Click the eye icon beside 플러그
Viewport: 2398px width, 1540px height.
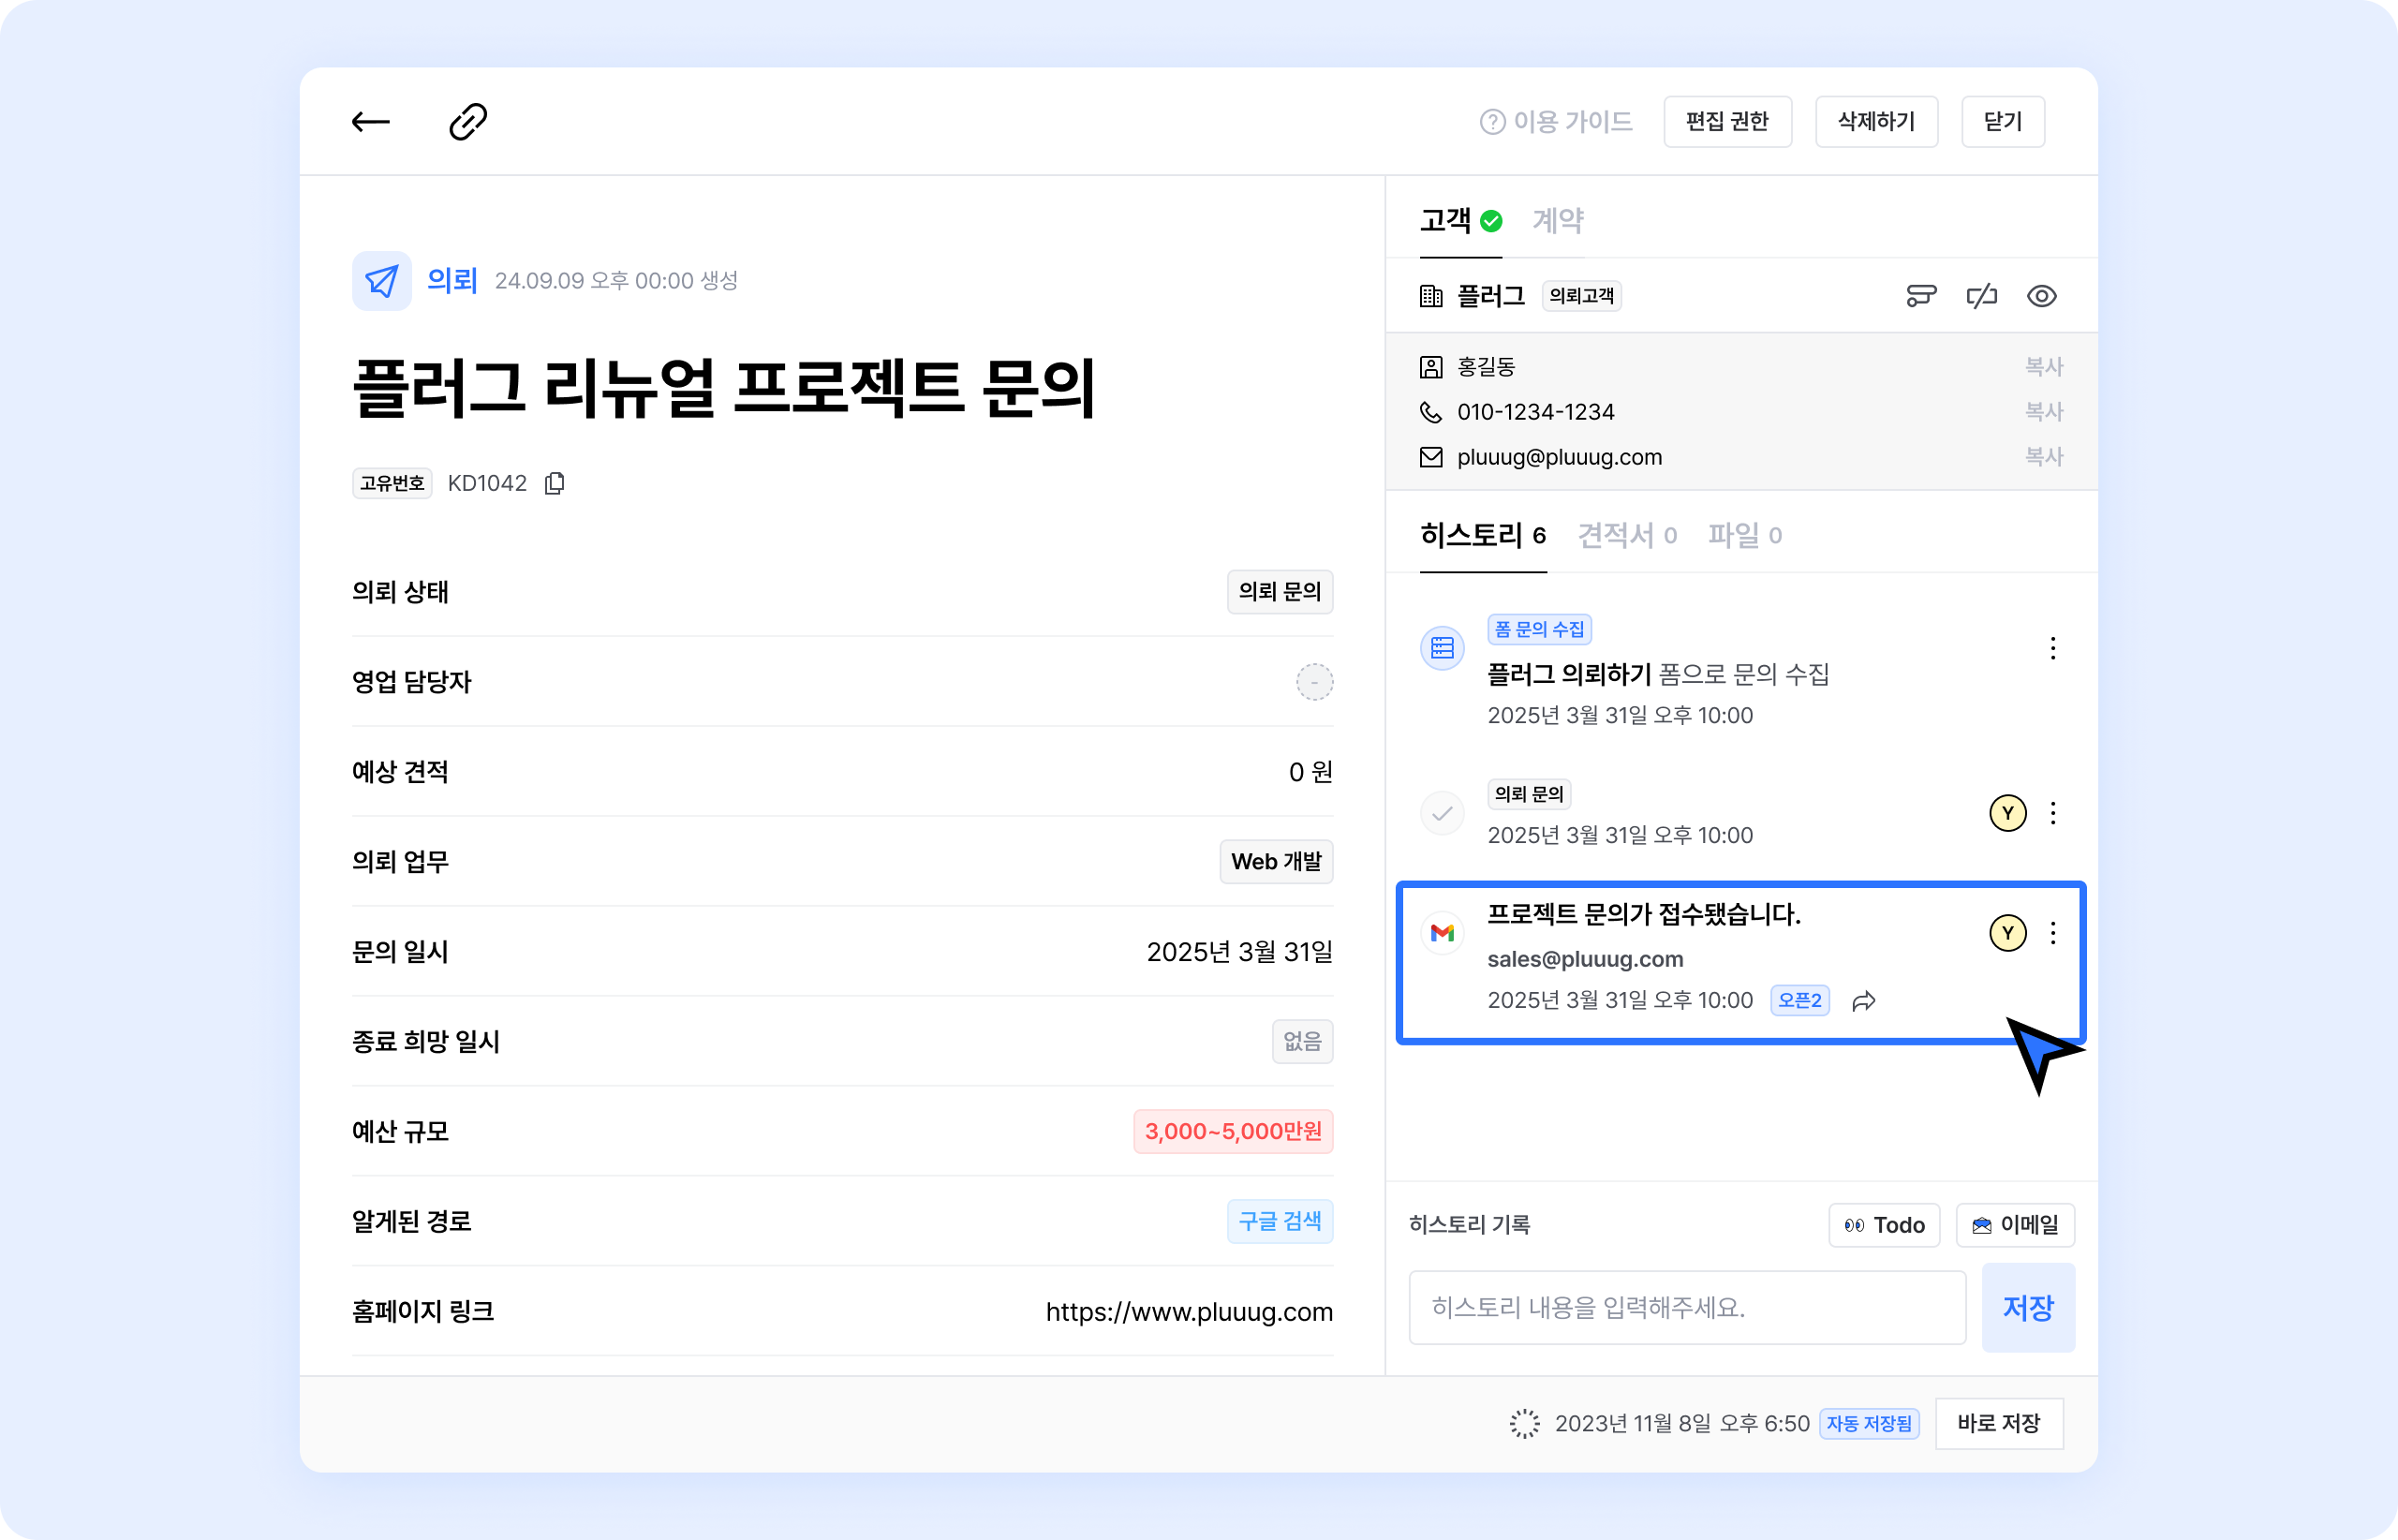click(2041, 296)
